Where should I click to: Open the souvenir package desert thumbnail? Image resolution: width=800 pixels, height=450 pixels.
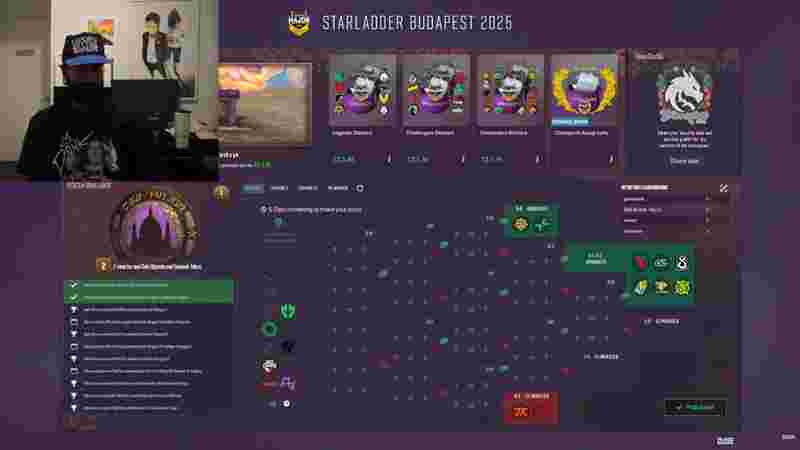(x=264, y=104)
